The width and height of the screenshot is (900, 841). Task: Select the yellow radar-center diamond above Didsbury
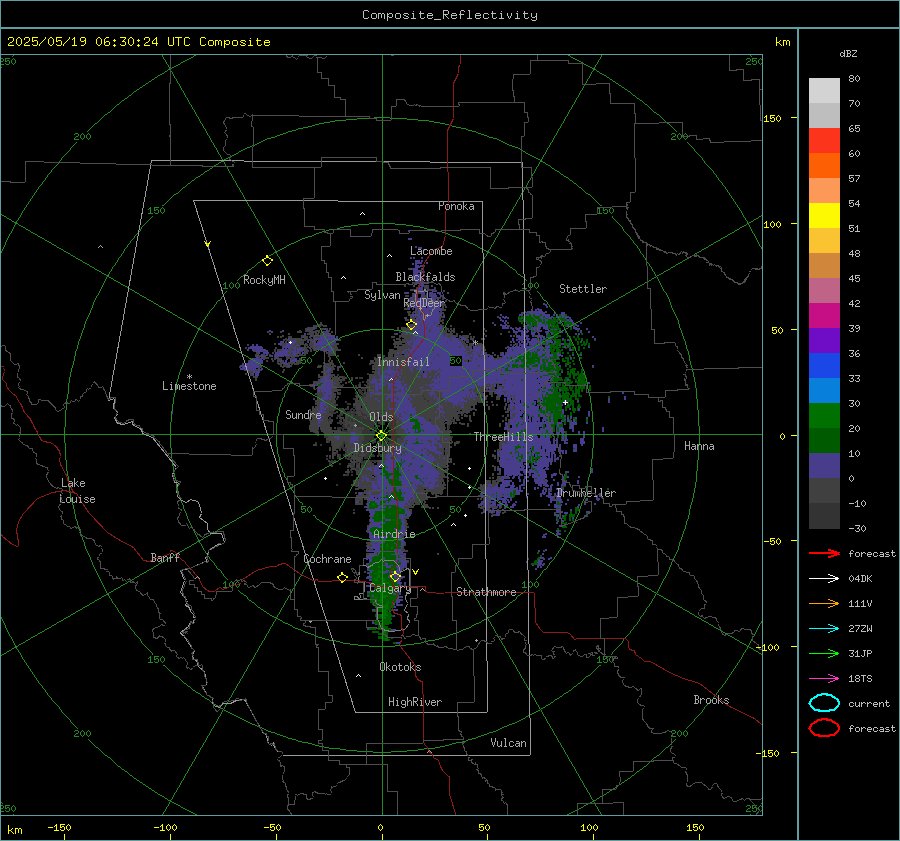[x=381, y=436]
